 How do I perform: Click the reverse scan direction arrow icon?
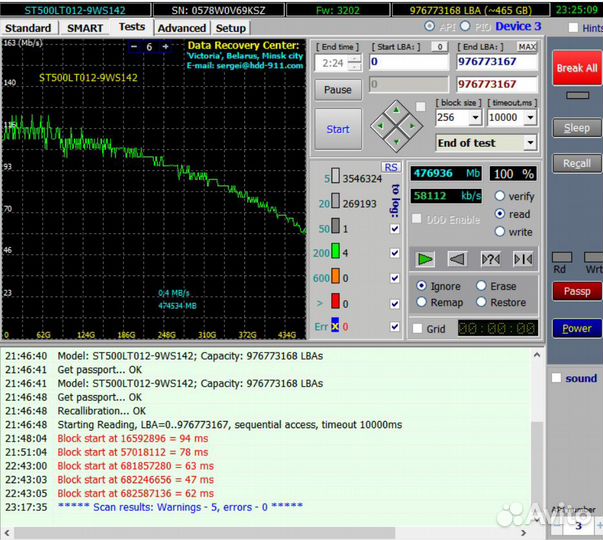tap(457, 259)
